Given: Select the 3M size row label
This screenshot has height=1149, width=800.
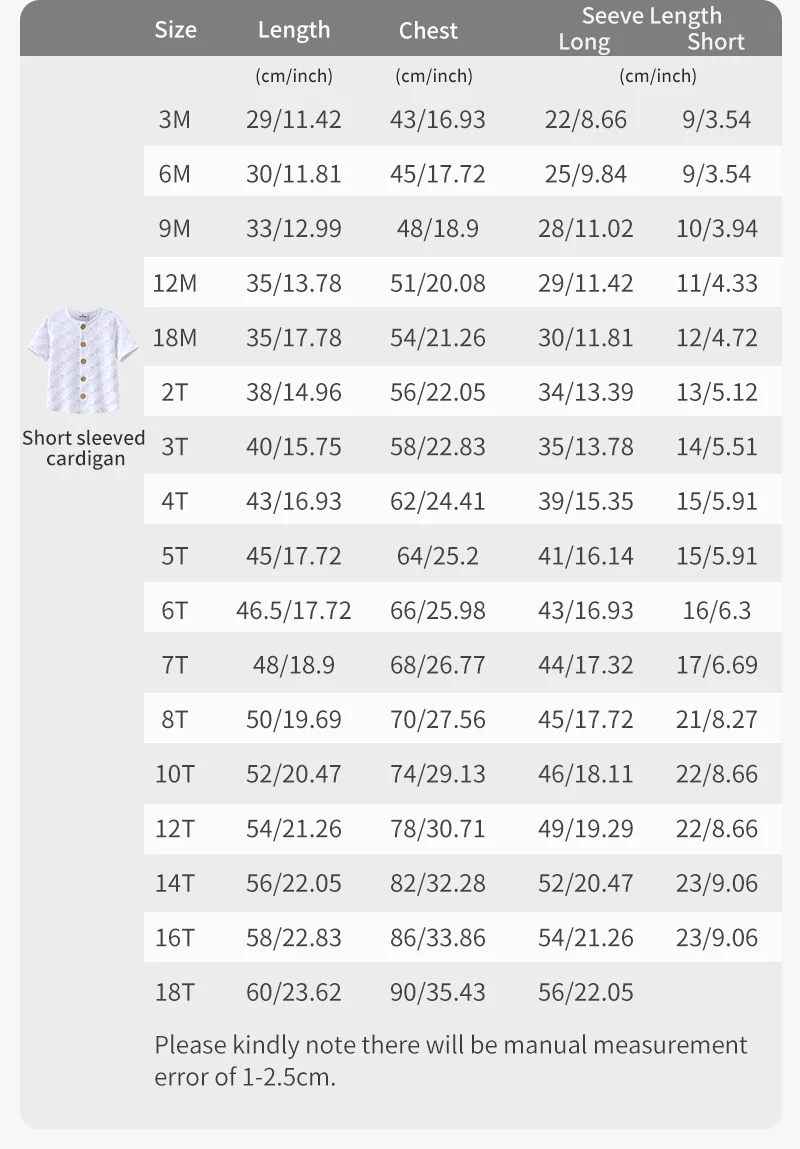Looking at the screenshot, I should pos(174,119).
